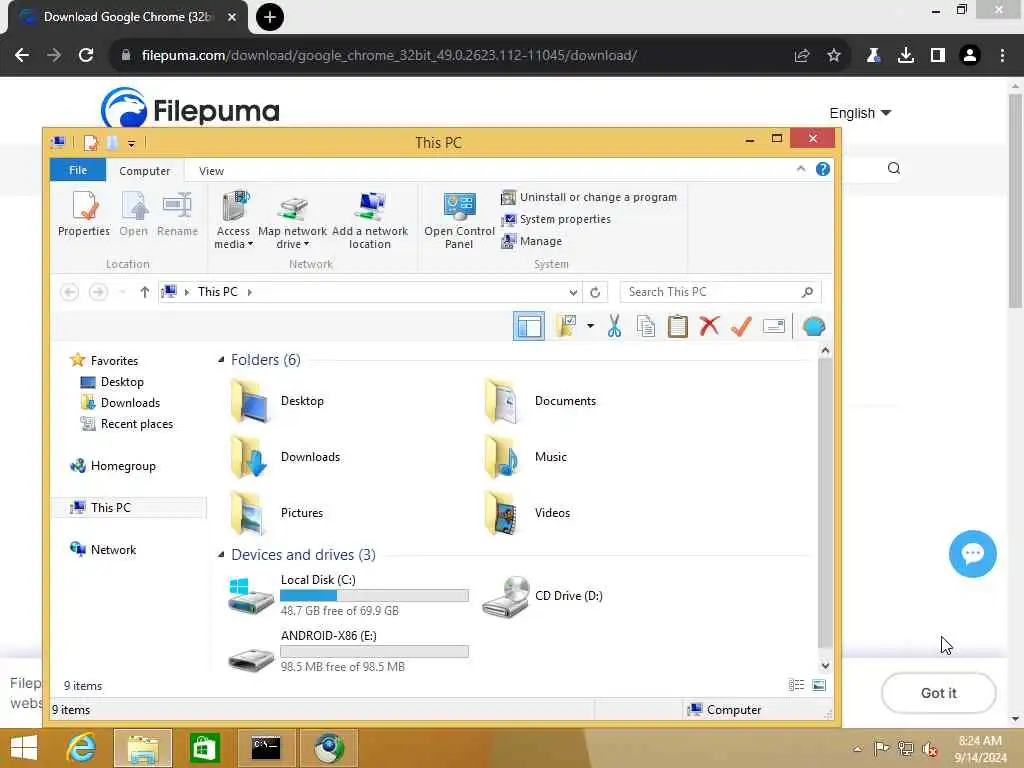Click the Got it button
The width and height of the screenshot is (1024, 768).
click(938, 693)
